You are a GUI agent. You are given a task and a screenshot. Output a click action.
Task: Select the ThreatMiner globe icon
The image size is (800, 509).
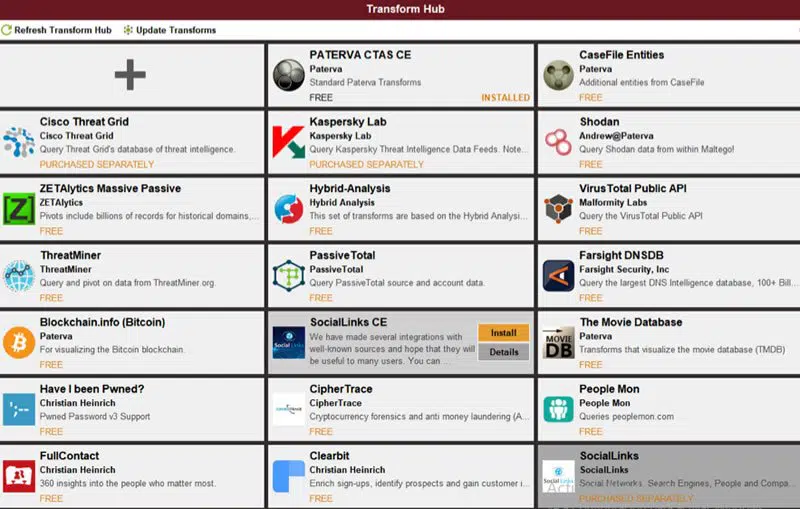tap(19, 275)
